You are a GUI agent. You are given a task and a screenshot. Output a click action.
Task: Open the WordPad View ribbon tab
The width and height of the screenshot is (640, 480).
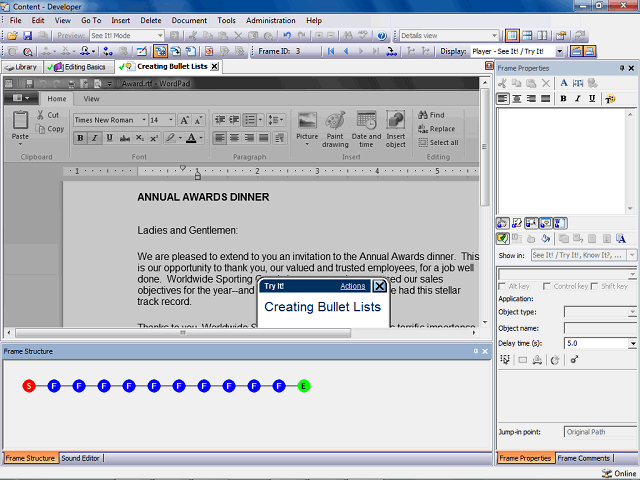[x=91, y=99]
